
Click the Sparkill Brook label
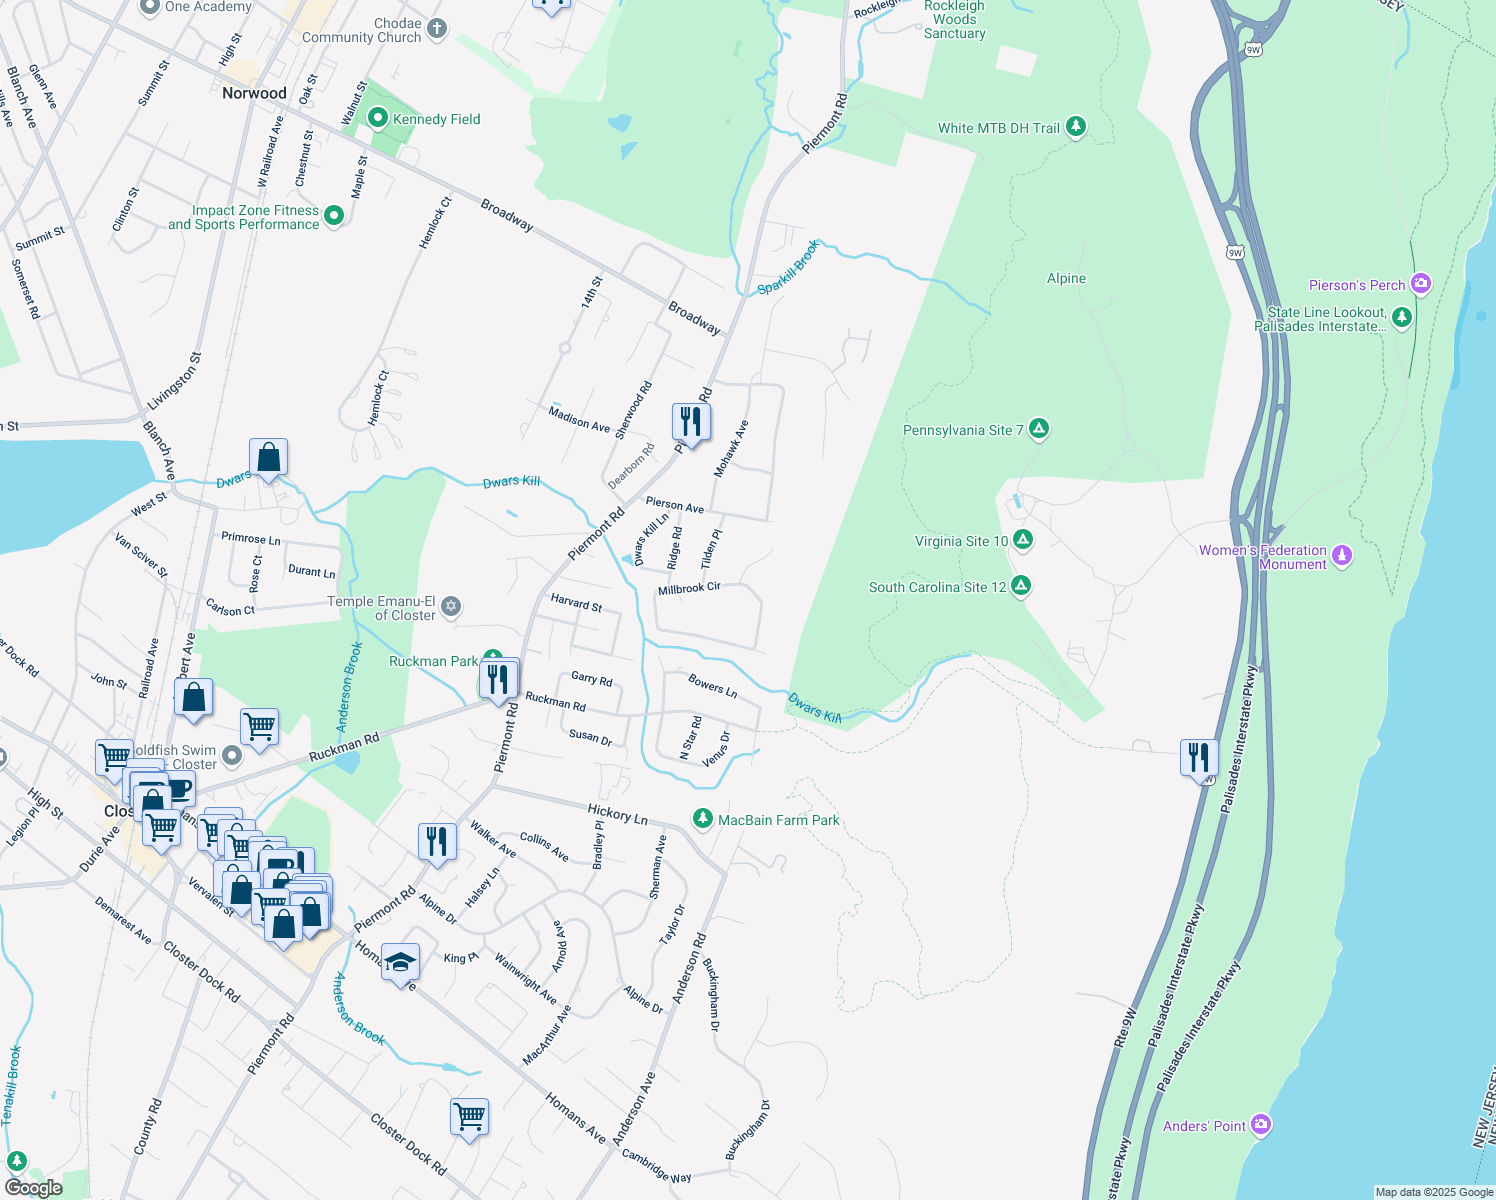click(x=789, y=268)
